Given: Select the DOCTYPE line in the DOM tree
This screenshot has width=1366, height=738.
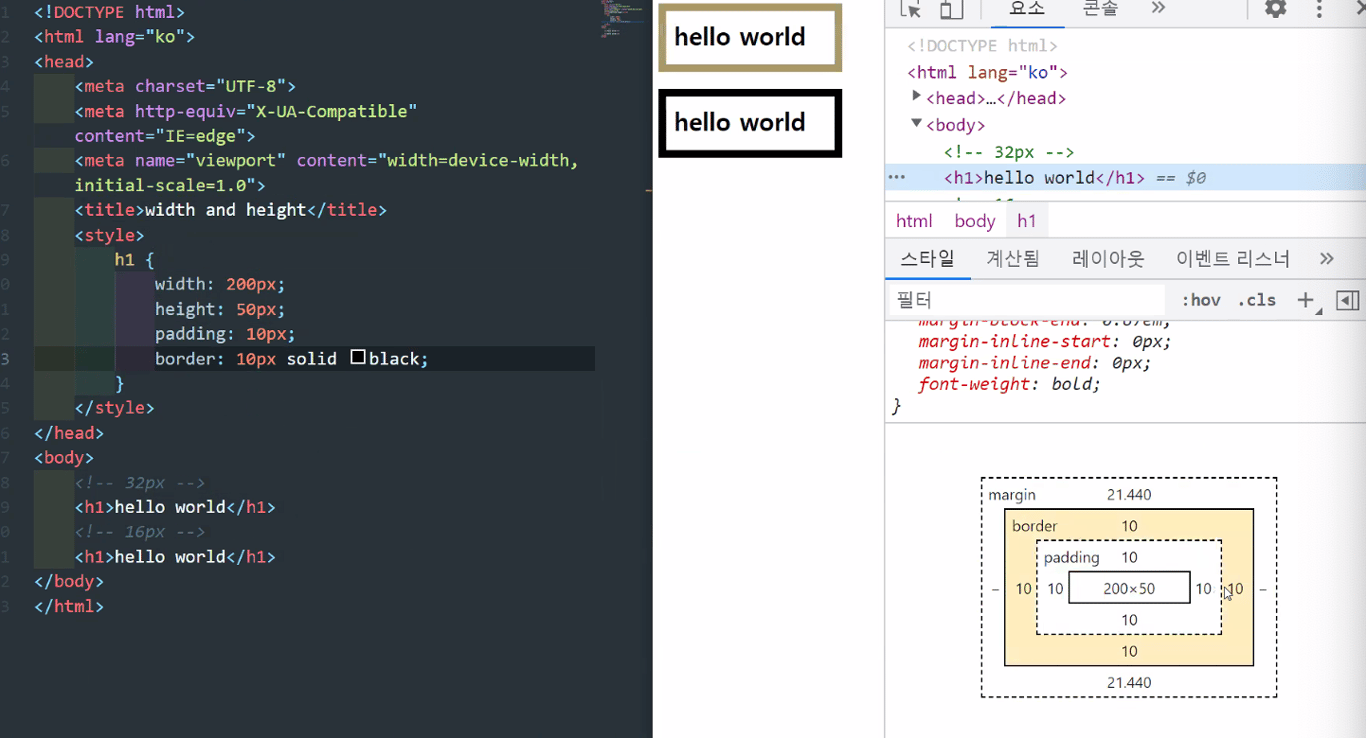Looking at the screenshot, I should 982,46.
